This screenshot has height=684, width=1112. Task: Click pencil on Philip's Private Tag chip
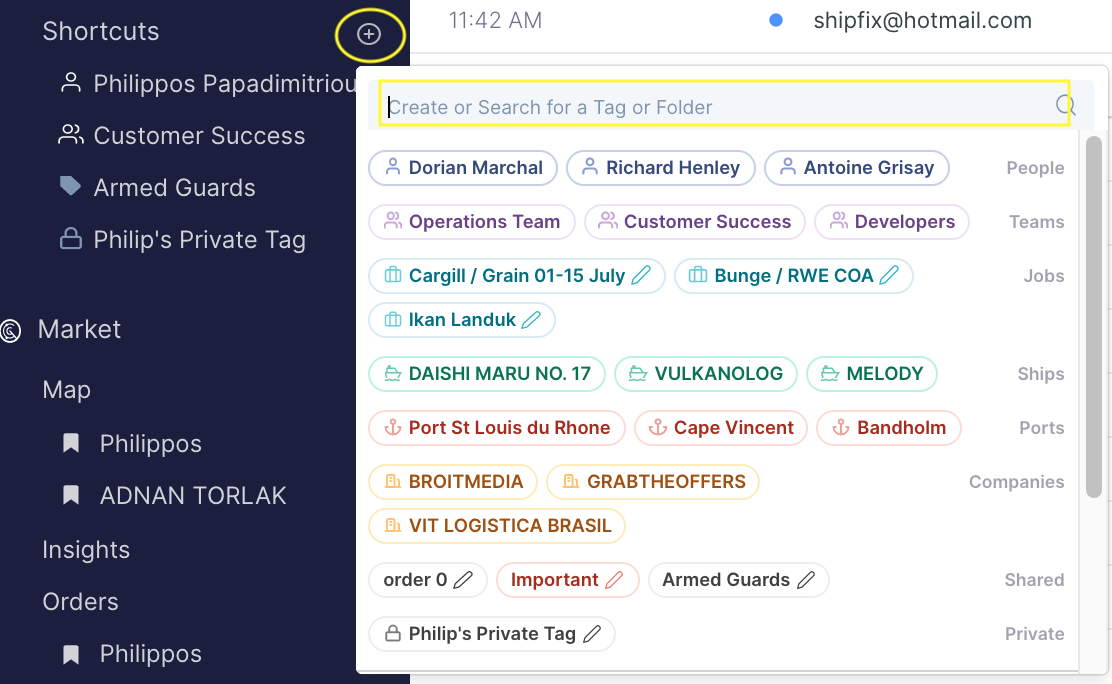point(592,634)
